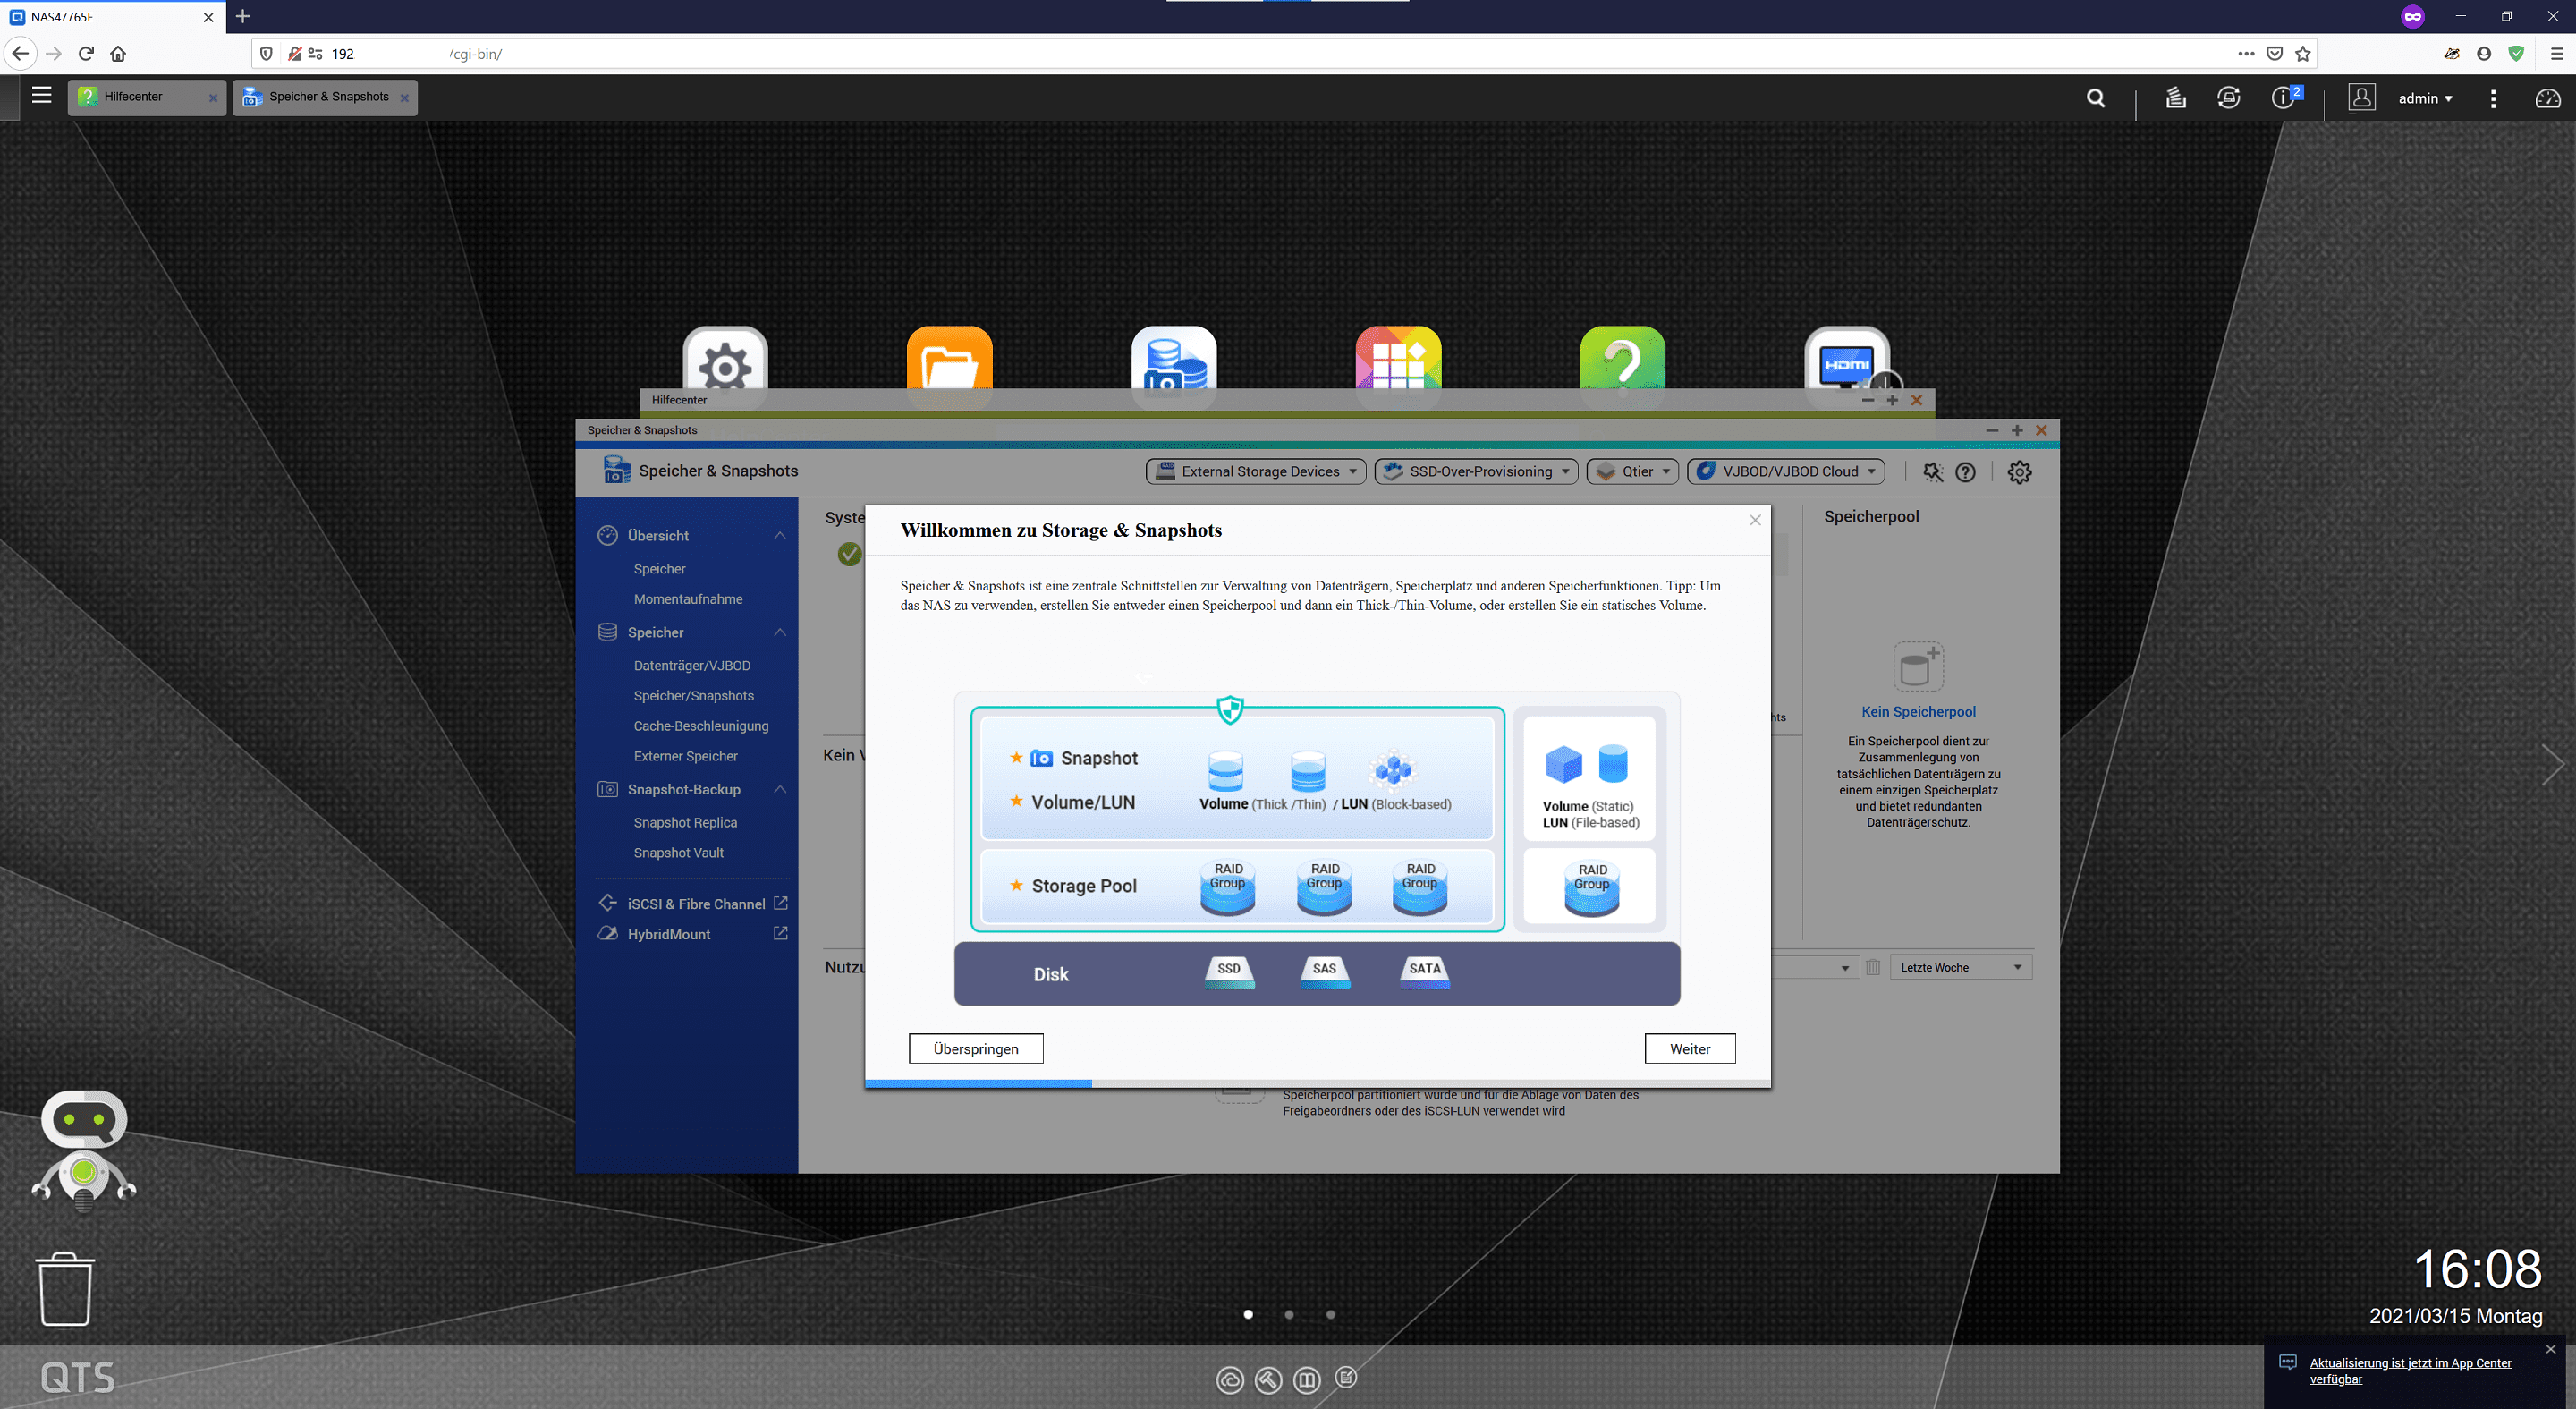Switch to Speicher & Snapshots taskbar tab
The width and height of the screenshot is (2576, 1409).
pyautogui.click(x=325, y=97)
